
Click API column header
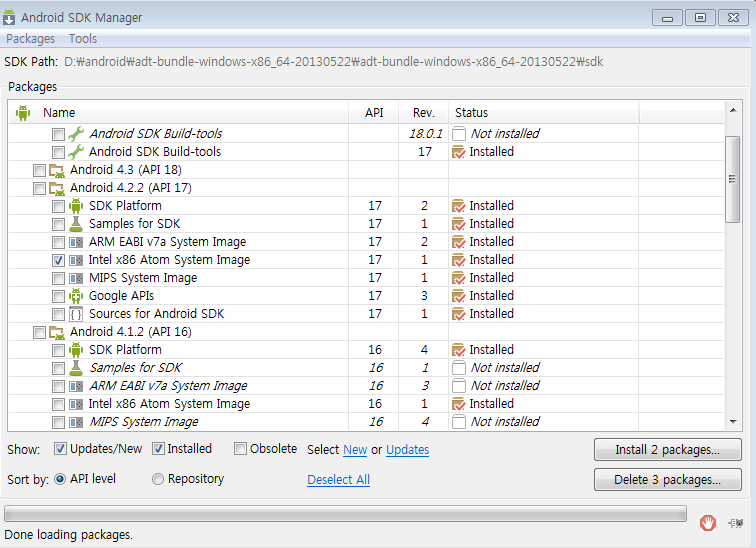point(374,113)
